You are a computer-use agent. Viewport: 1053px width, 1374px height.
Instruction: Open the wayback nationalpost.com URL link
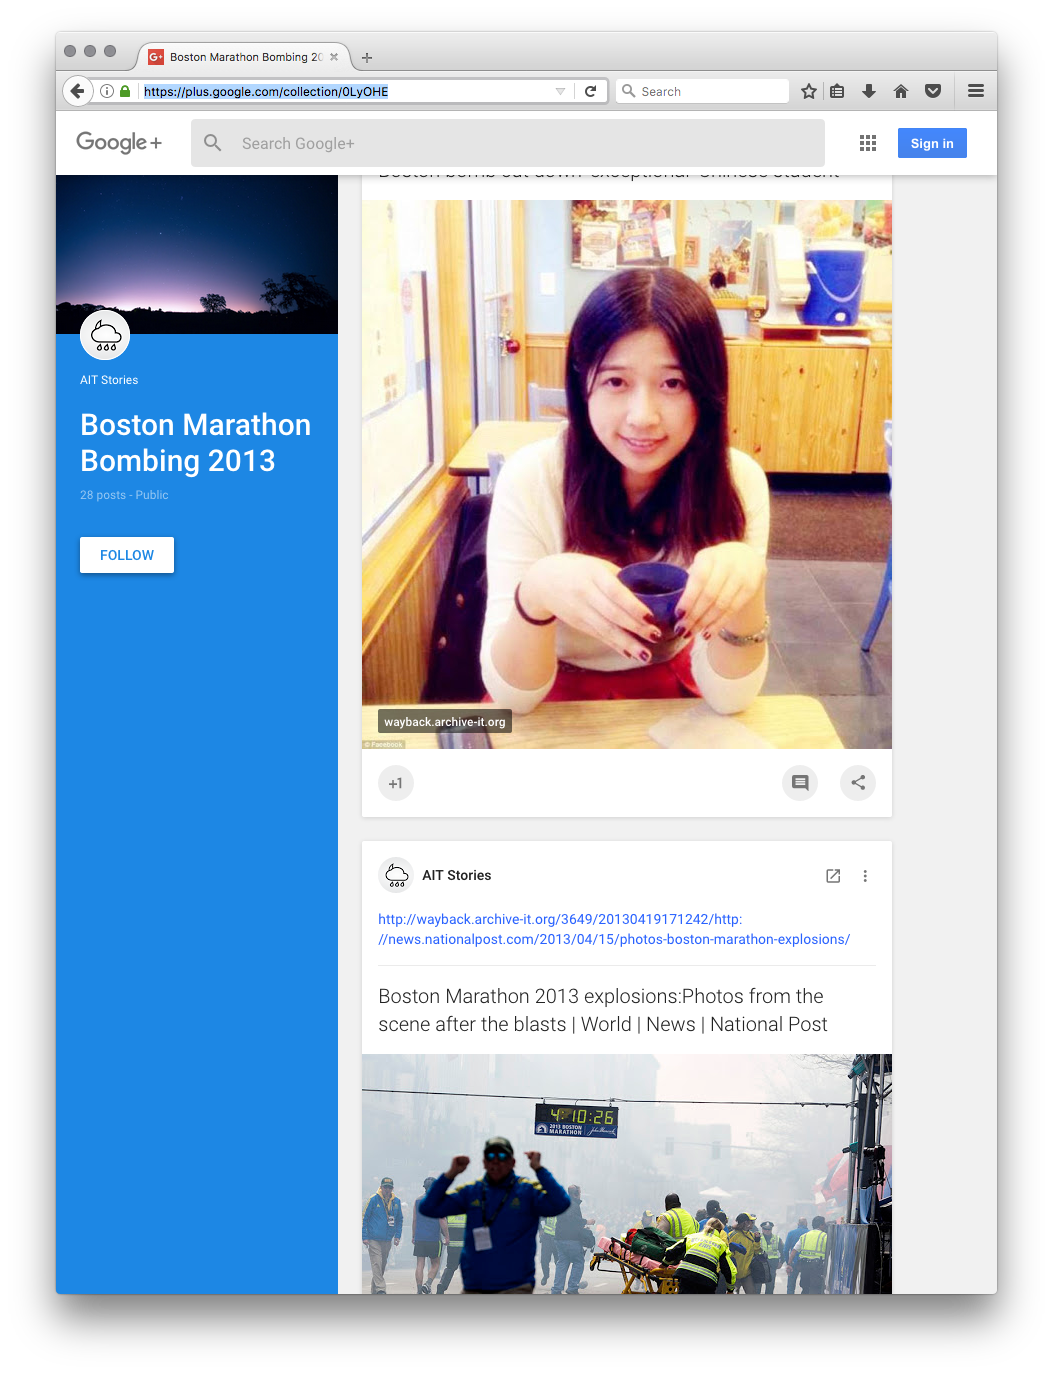(x=614, y=929)
